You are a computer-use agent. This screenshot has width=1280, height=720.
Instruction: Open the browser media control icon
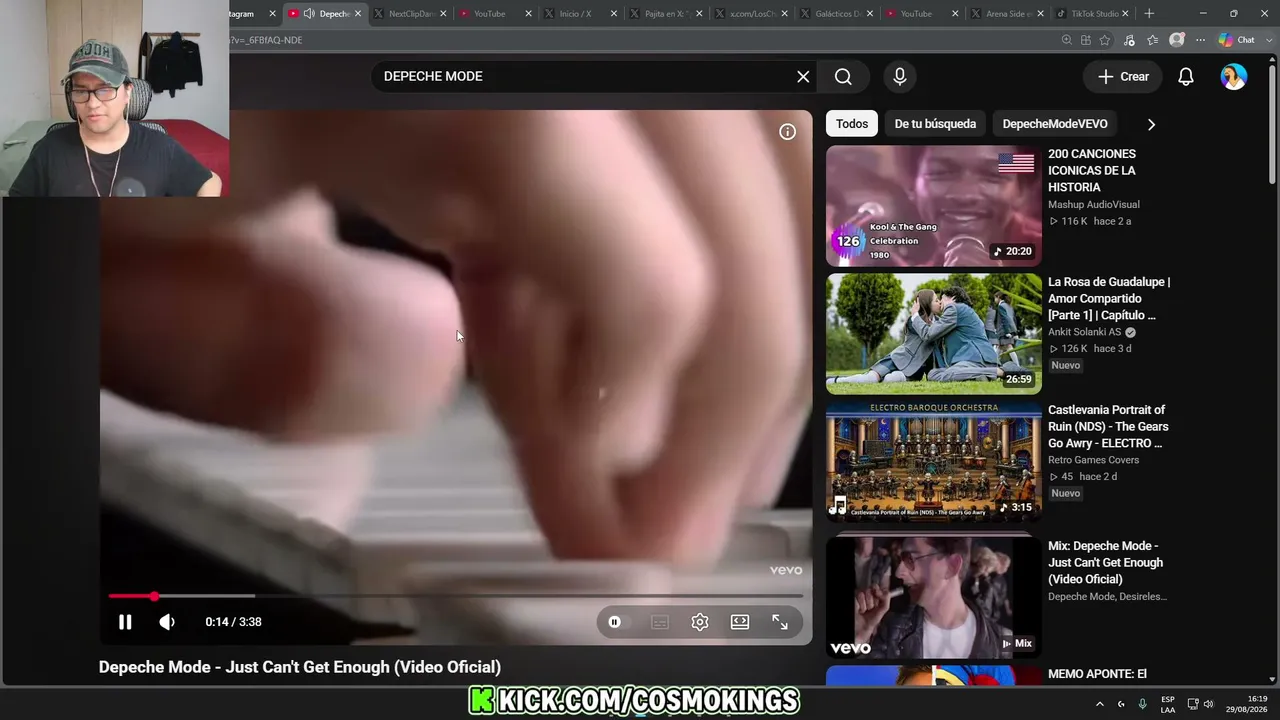coord(1129,40)
